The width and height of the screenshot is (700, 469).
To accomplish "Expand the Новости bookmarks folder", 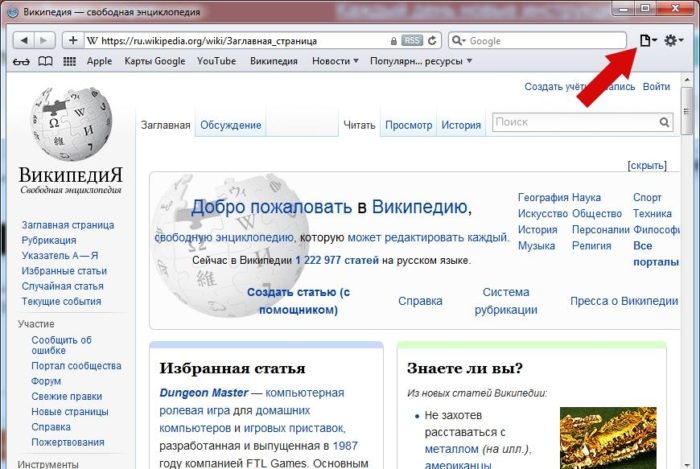I will [335, 61].
